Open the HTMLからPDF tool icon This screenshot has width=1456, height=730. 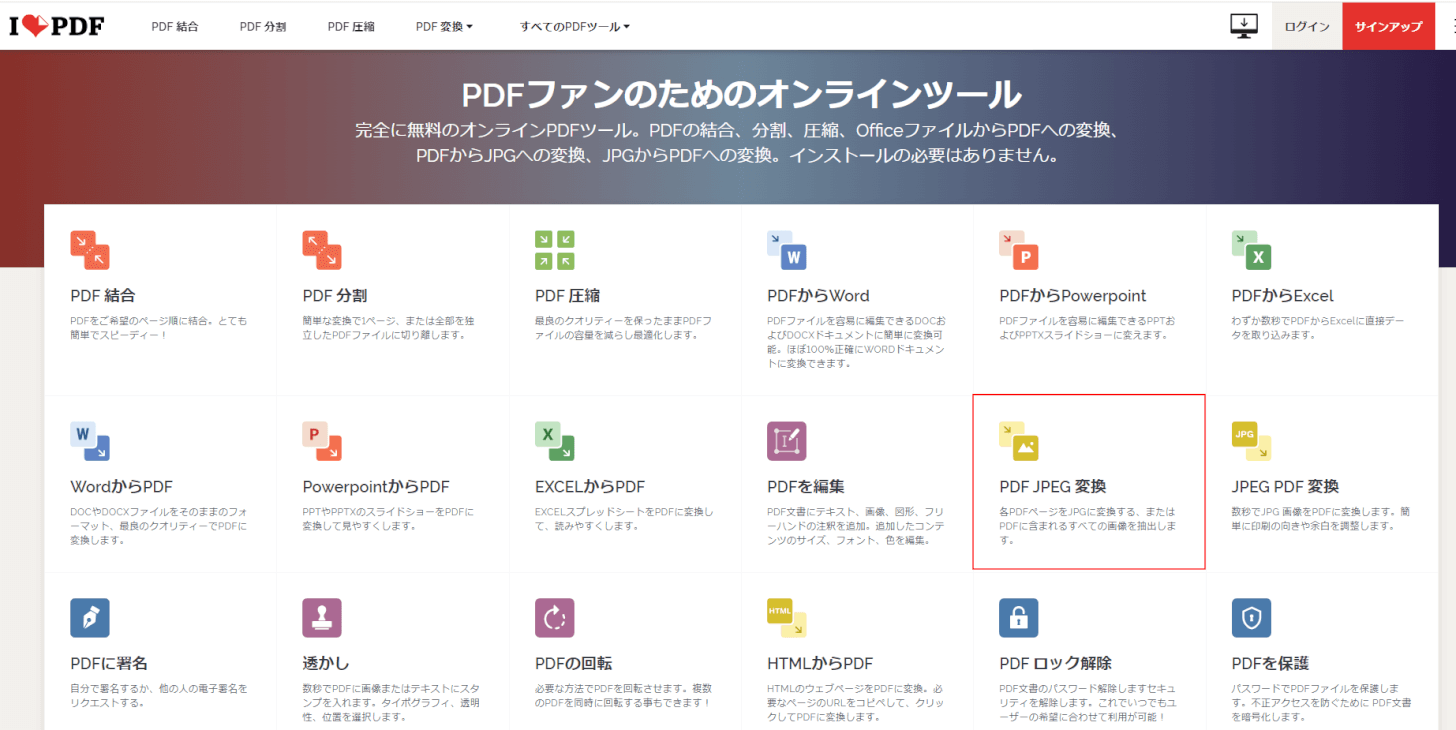pos(787,618)
